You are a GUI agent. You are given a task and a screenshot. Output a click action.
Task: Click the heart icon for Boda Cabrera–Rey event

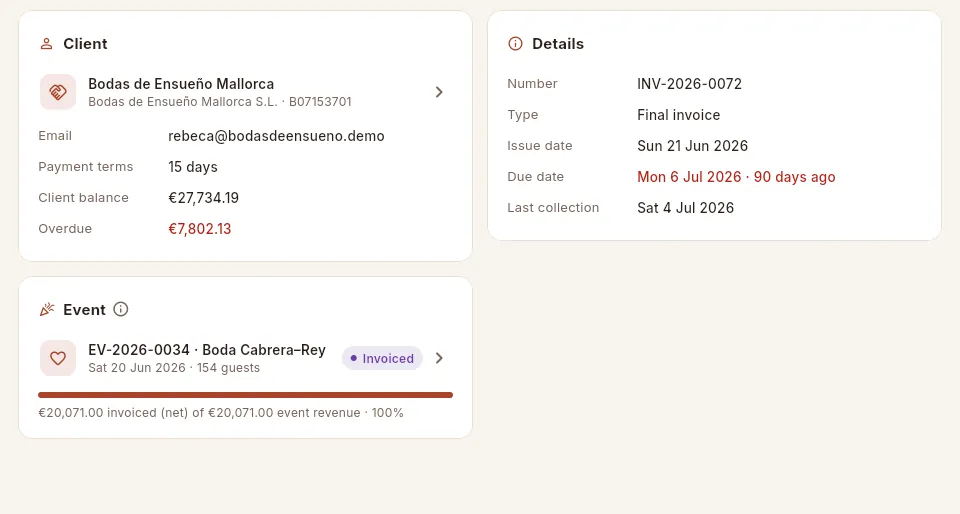(58, 358)
